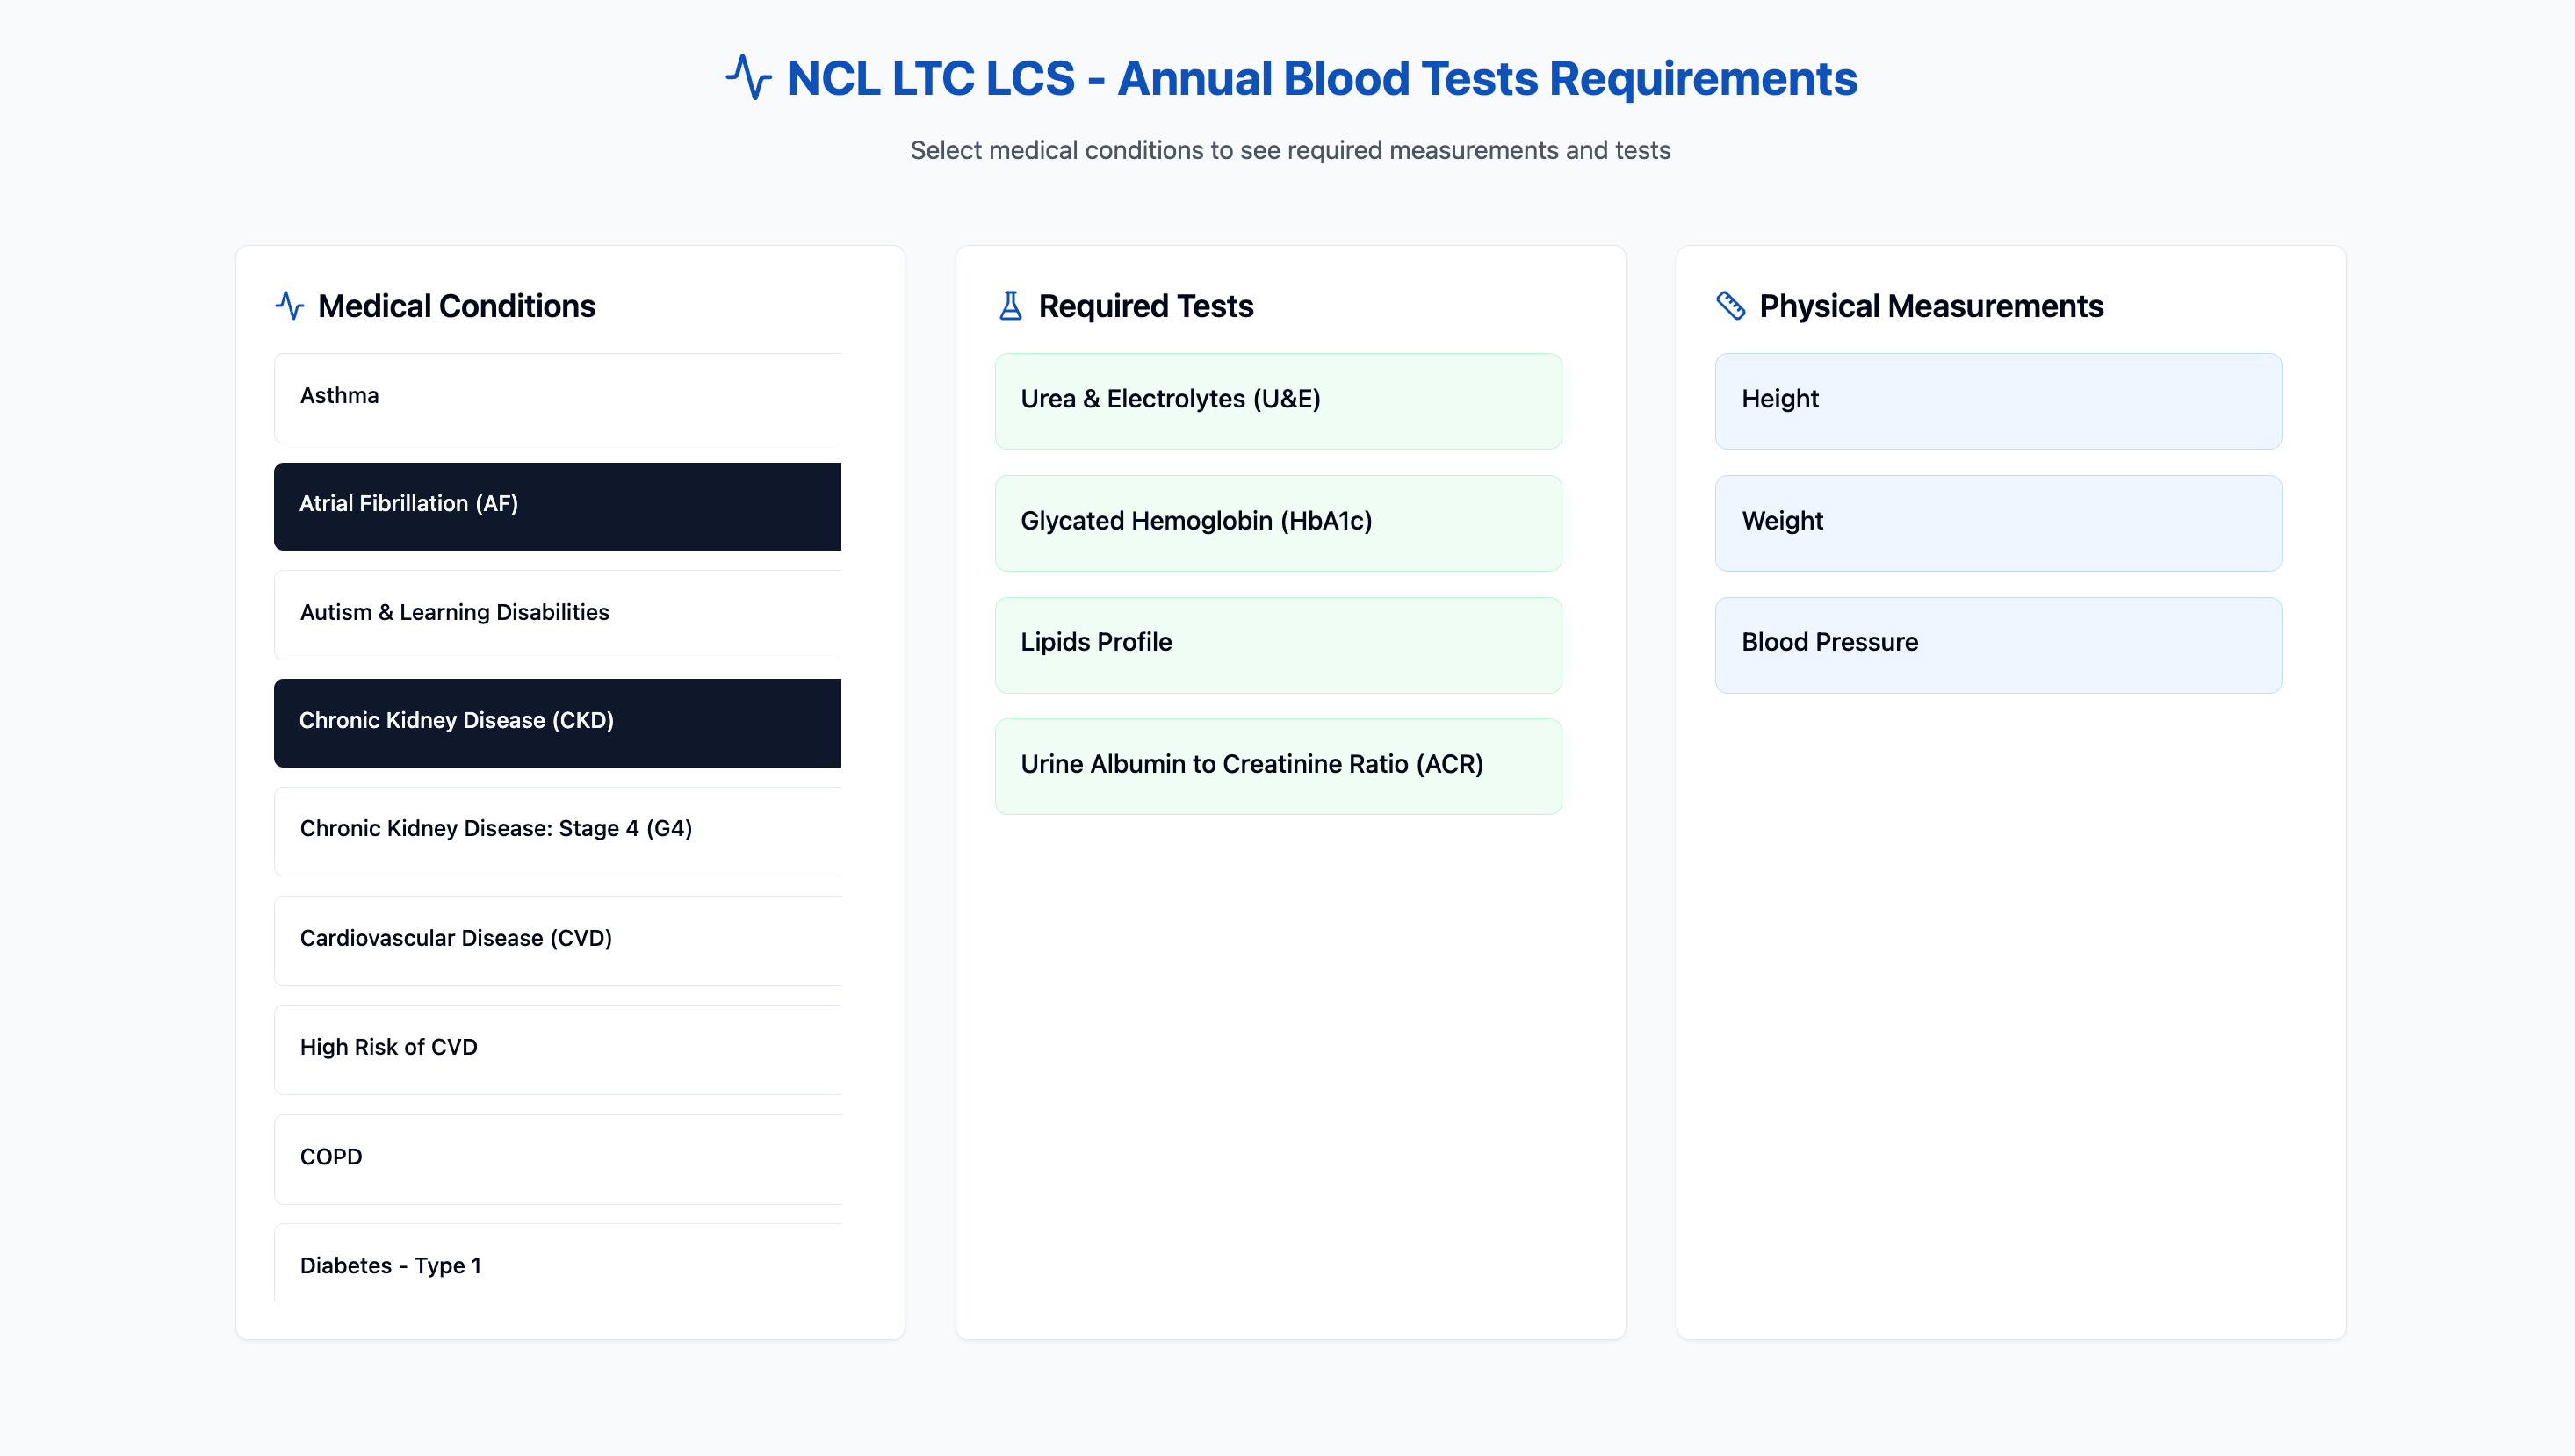Click the heartbeat icon in the page title
Image resolution: width=2575 pixels, height=1456 pixels.
(750, 78)
